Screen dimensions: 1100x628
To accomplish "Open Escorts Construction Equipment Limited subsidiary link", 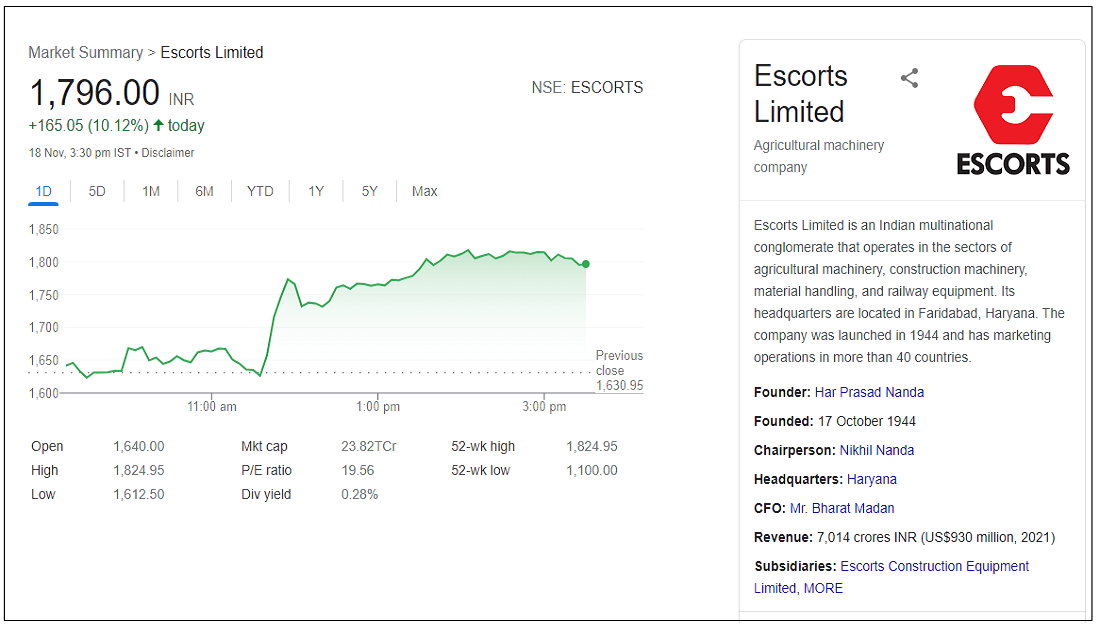I will pos(892,577).
